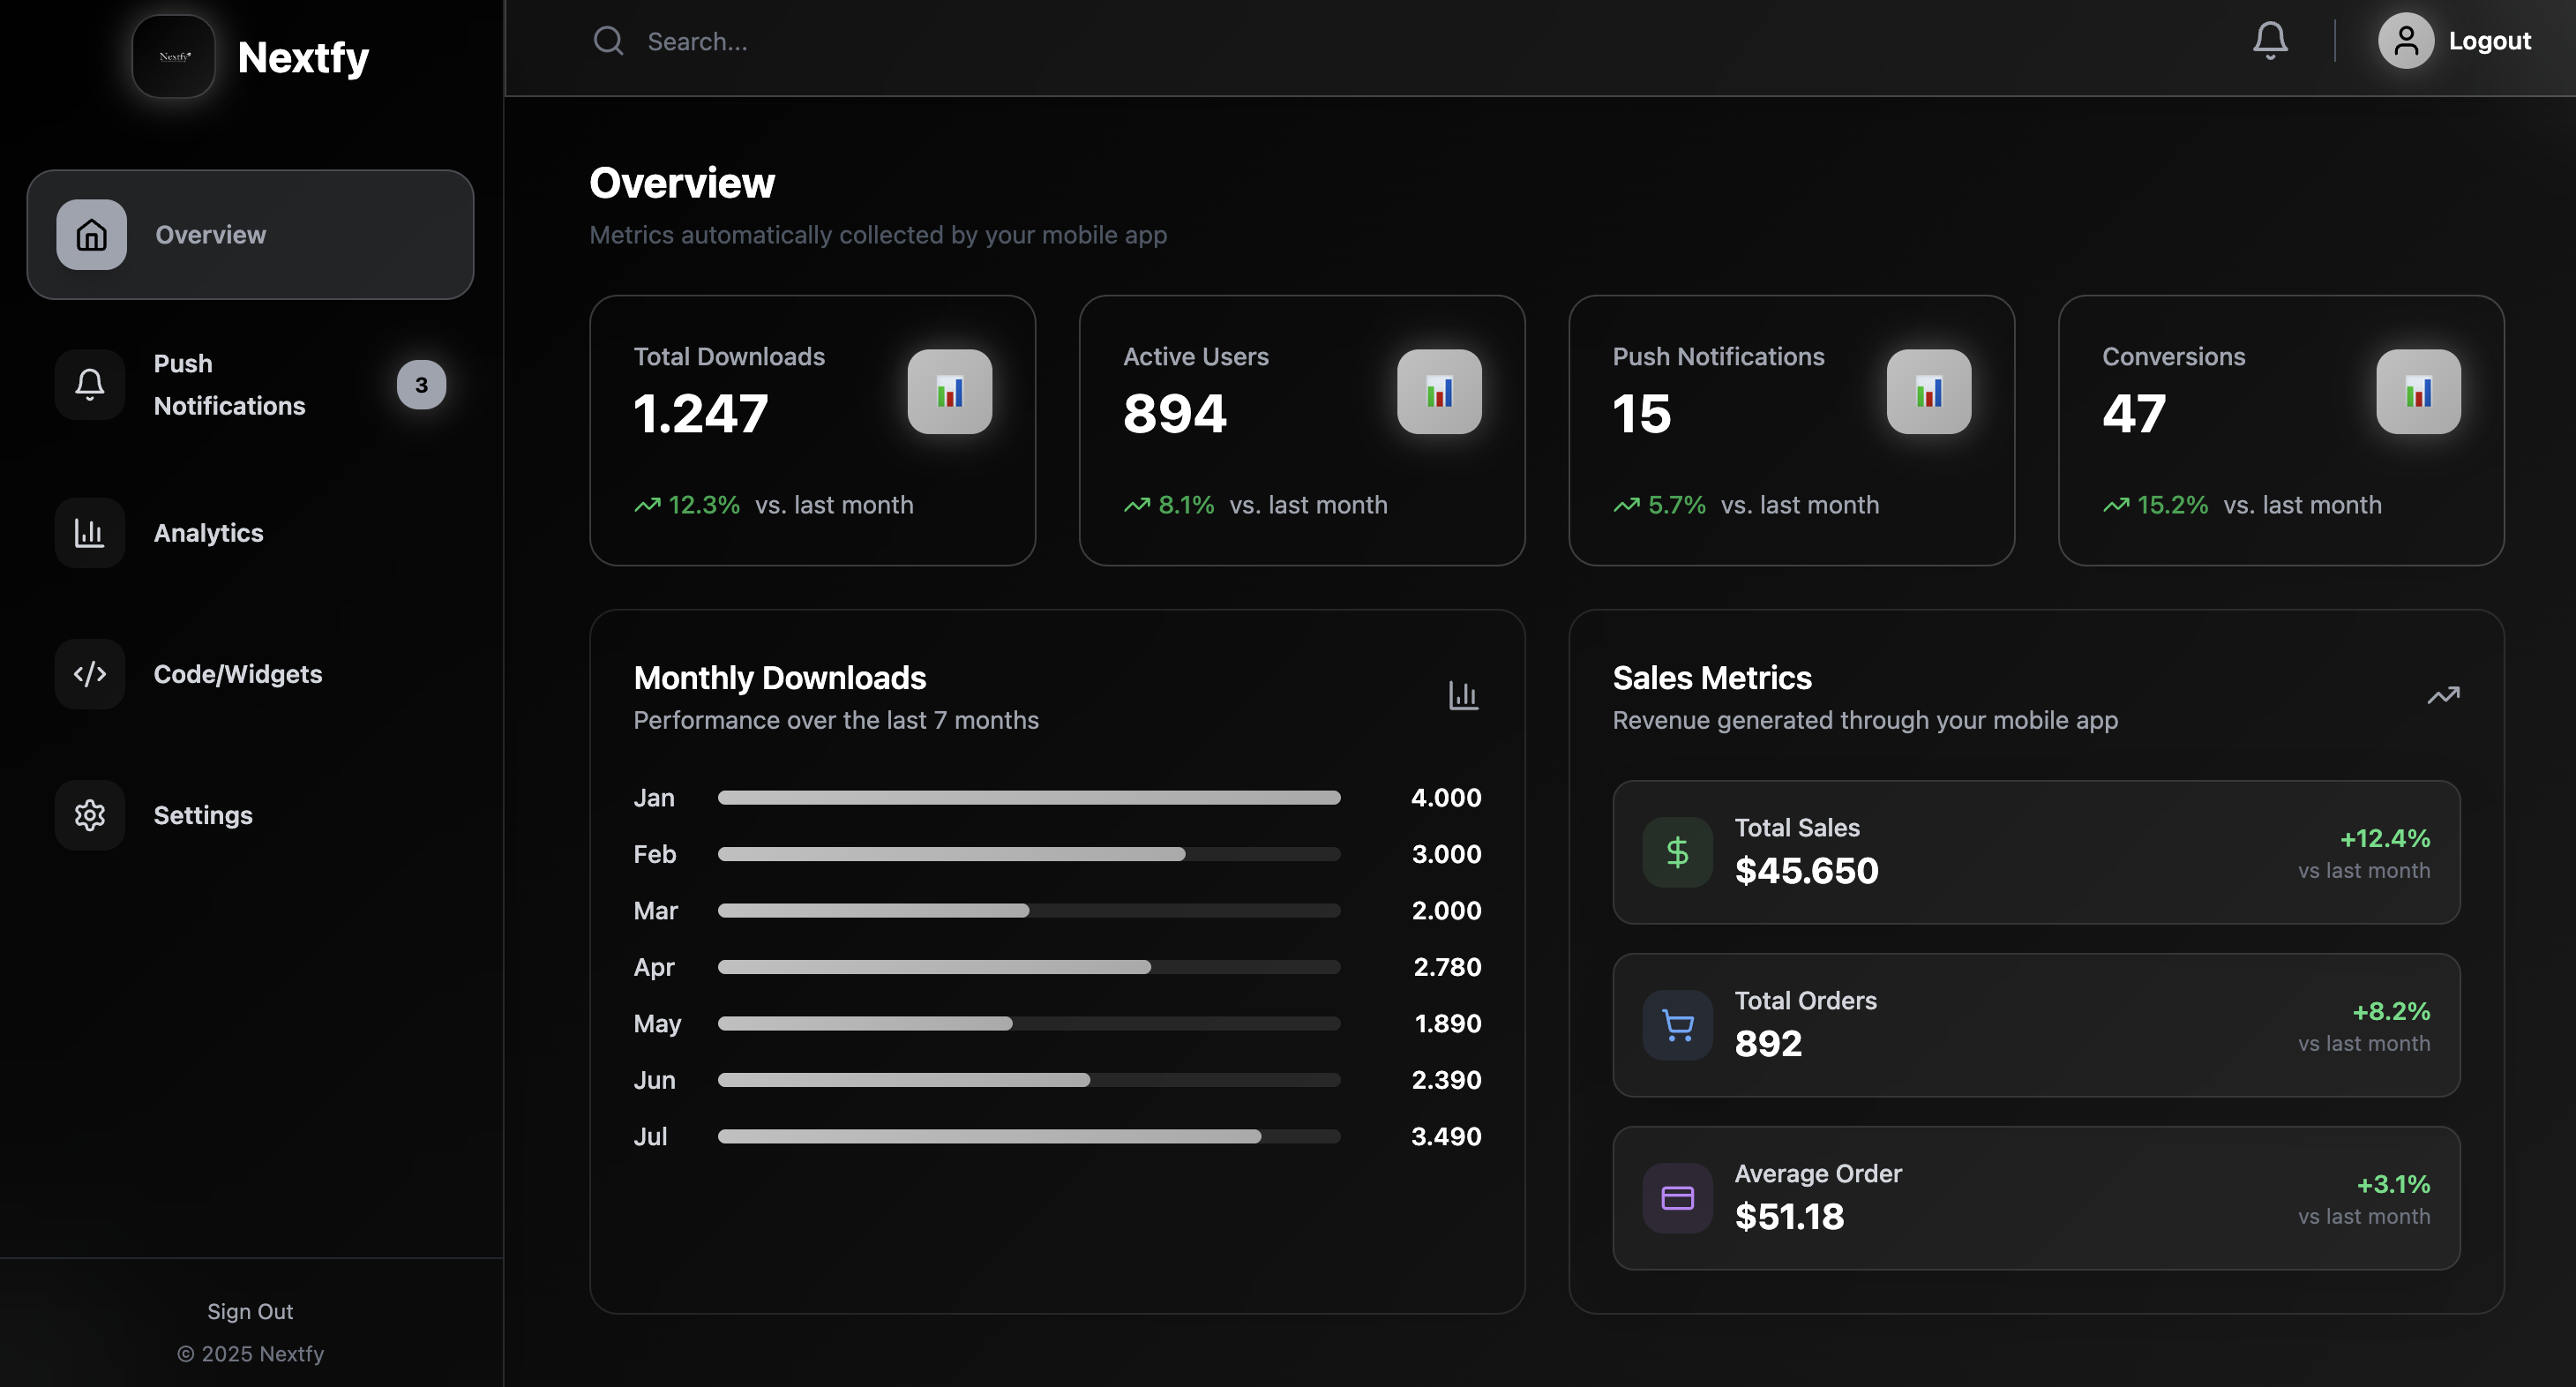Click the dollar icon beside Total Sales
This screenshot has width=2576, height=1387.
pyautogui.click(x=1676, y=851)
